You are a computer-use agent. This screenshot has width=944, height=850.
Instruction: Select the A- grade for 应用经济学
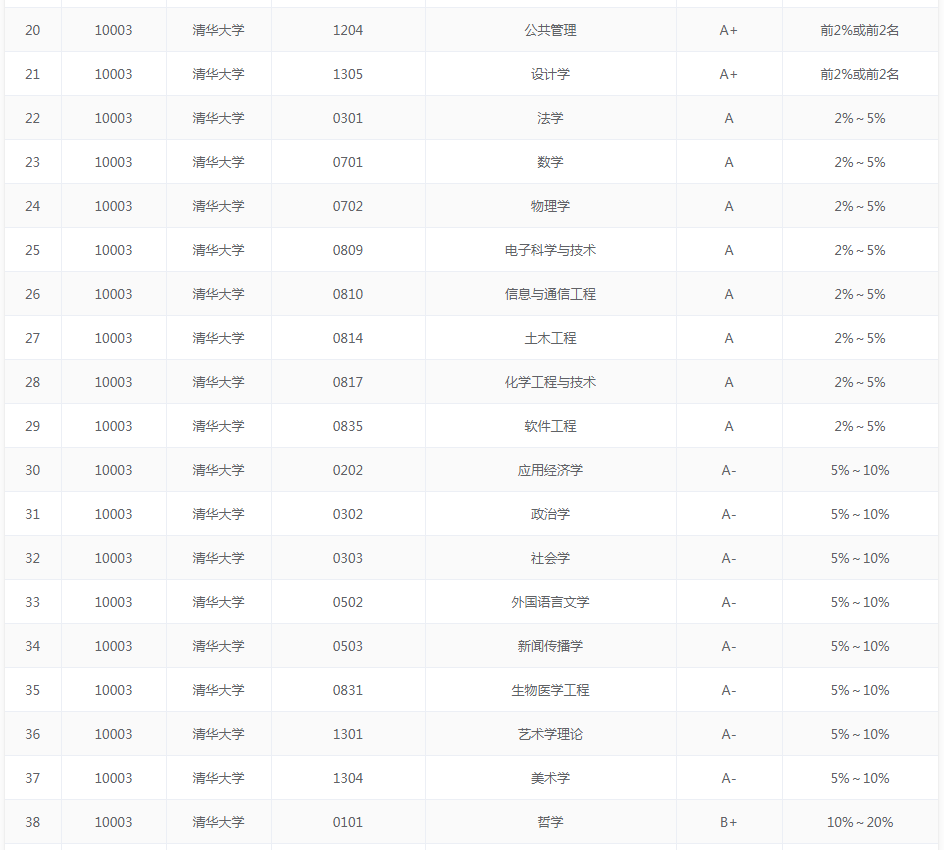[x=728, y=470]
